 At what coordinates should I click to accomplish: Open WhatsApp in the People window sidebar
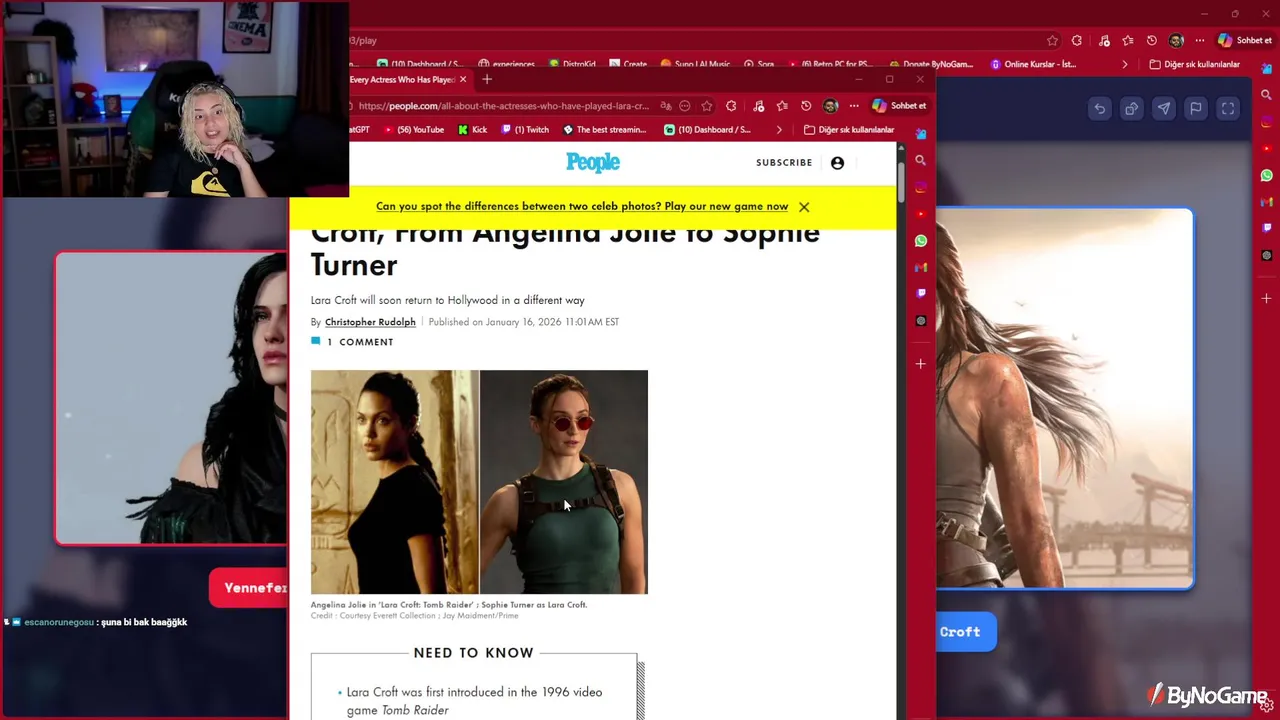coord(921,241)
